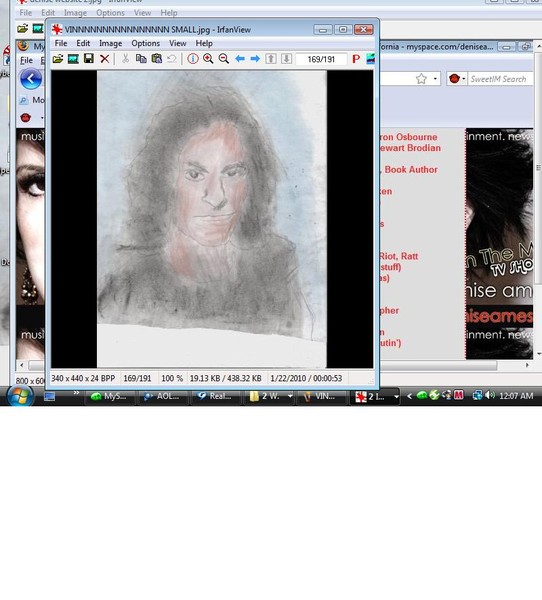
Task: Click 'ewart Brodian' link on MySpace page
Action: point(410,148)
